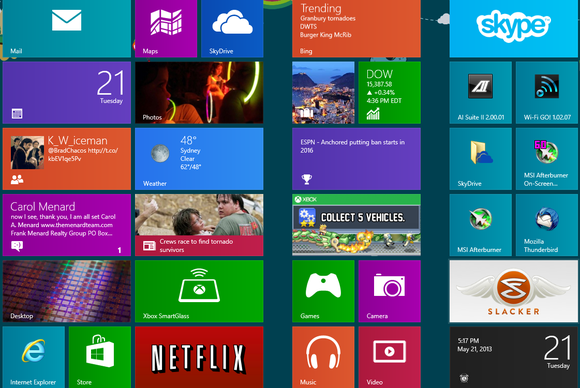The image size is (580, 388).
Task: Open the SkyDrive folder desktop app tile
Action: pyautogui.click(x=480, y=159)
